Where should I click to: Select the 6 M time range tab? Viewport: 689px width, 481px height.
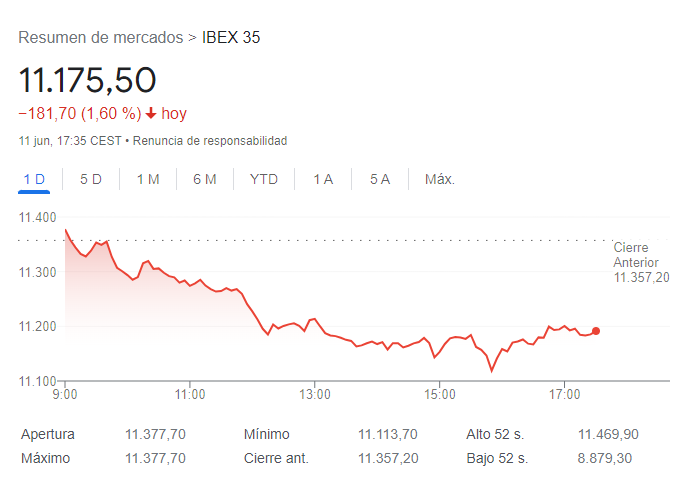click(x=205, y=179)
